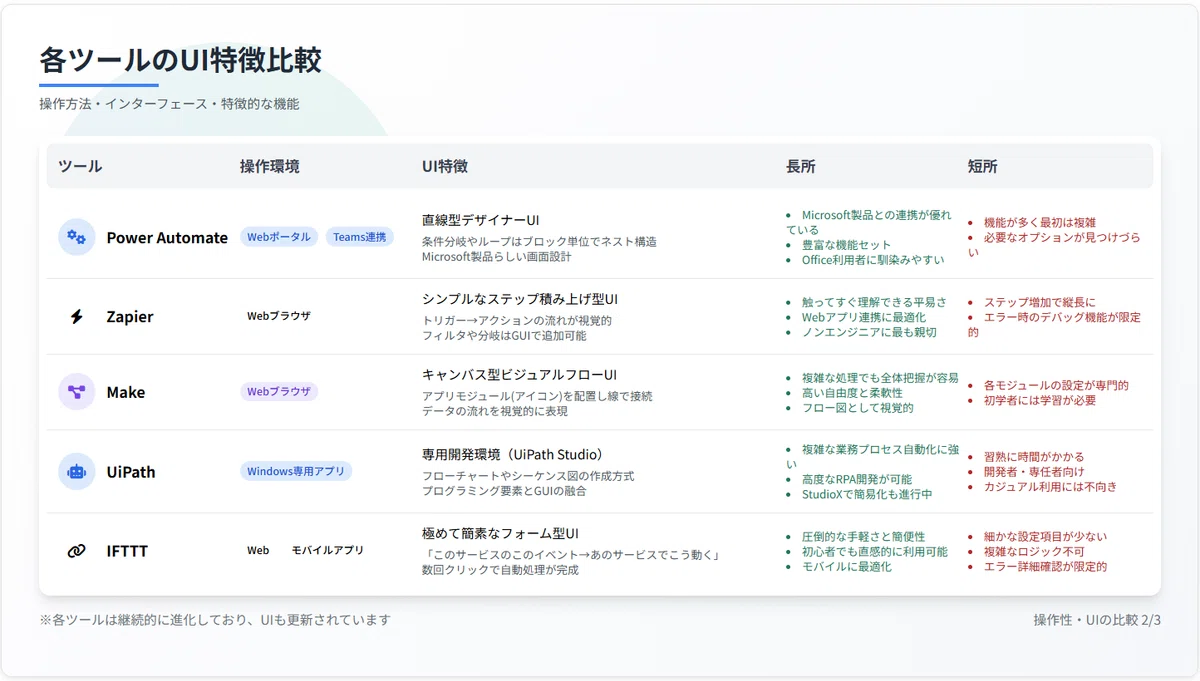This screenshot has width=1200, height=681.
Task: Click the 各ツールのUI特徴比較 title
Action: (181, 60)
